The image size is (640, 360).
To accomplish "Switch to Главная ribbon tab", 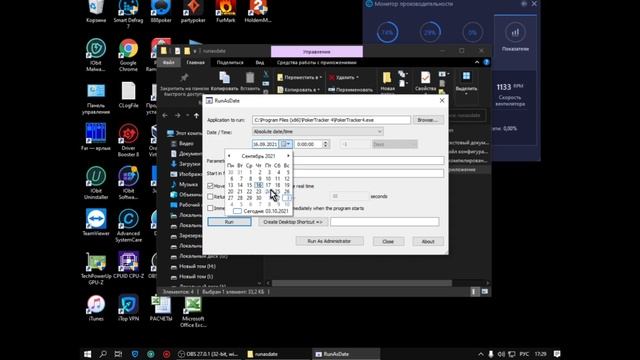I will (196, 62).
